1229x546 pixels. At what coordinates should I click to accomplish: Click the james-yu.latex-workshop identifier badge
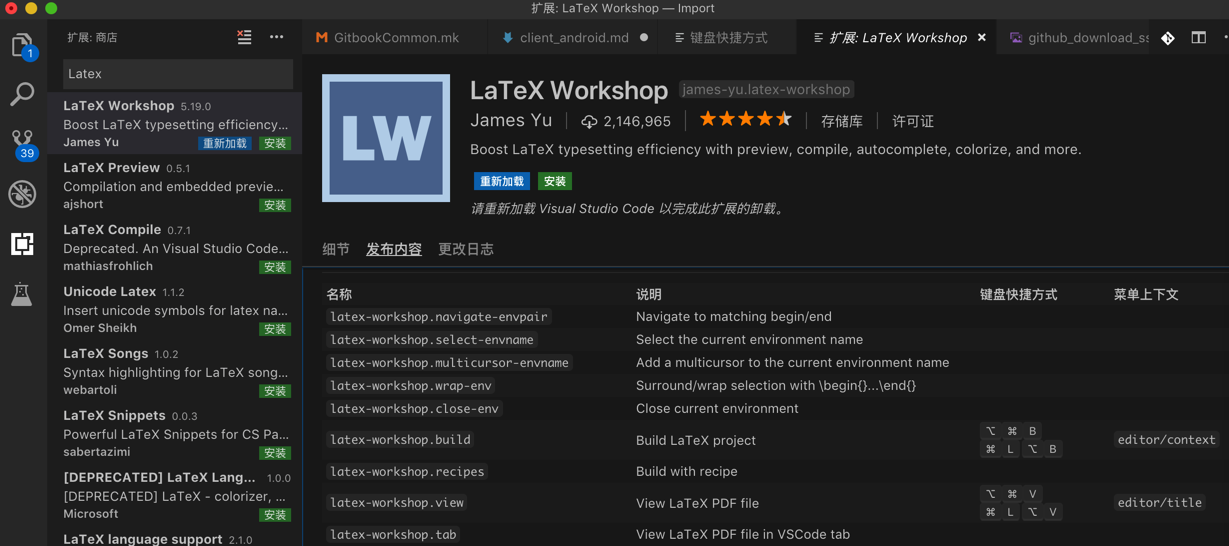(766, 90)
